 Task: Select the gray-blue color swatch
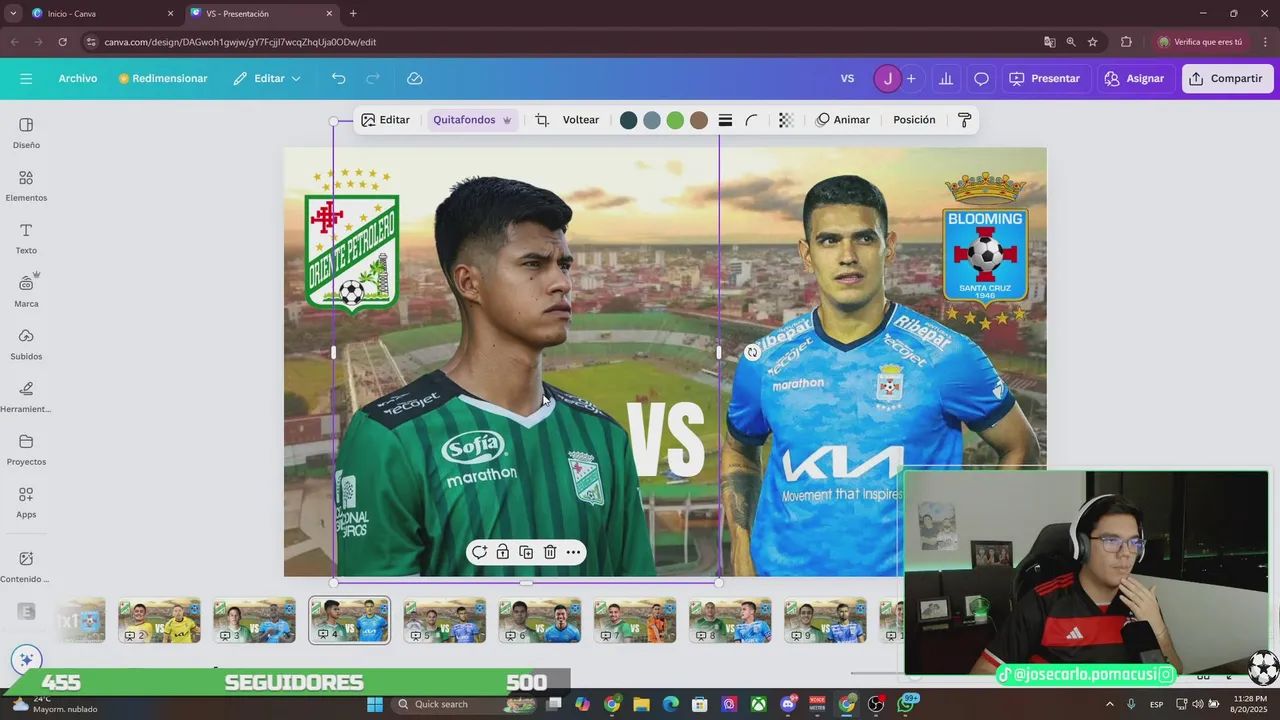pyautogui.click(x=652, y=120)
